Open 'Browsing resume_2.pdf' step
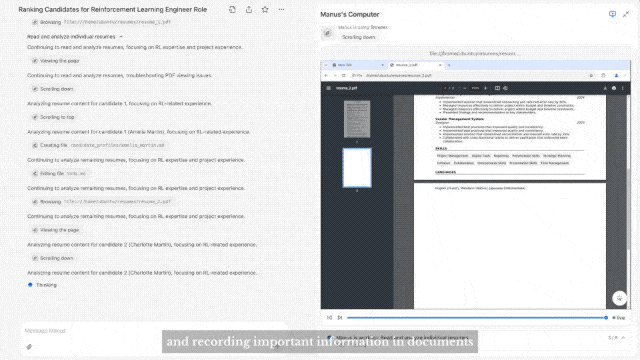Image resolution: width=640 pixels, height=360 pixels. coord(101,202)
